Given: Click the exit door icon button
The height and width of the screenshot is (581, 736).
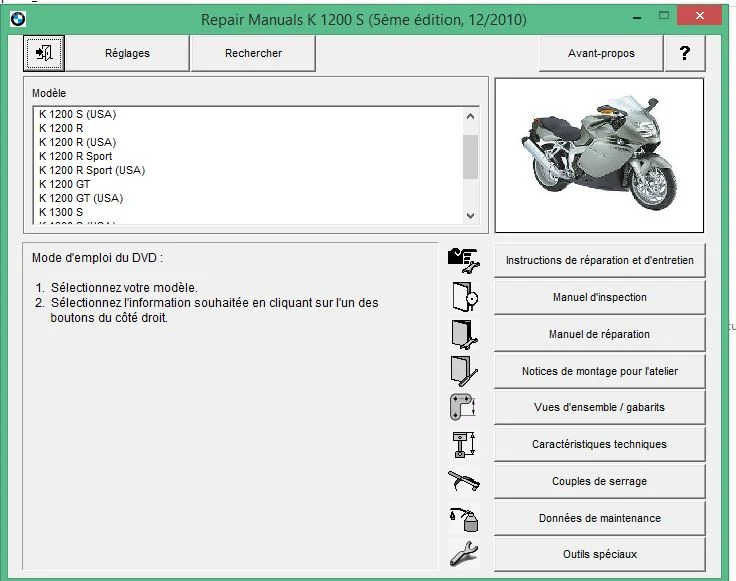Looking at the screenshot, I should coord(44,53).
